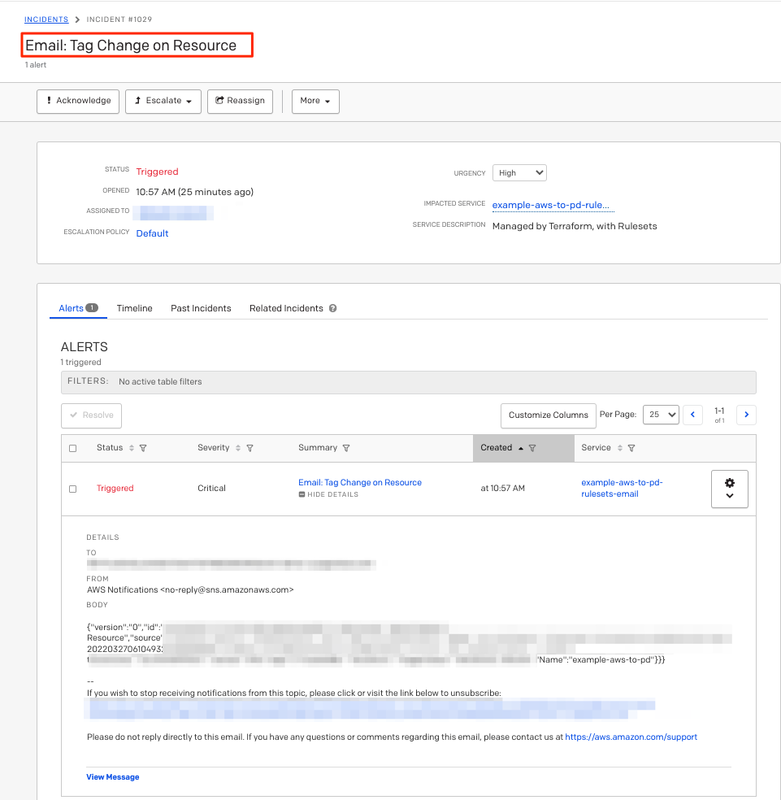
Task: Click the Critical severity cell
Action: 212,488
